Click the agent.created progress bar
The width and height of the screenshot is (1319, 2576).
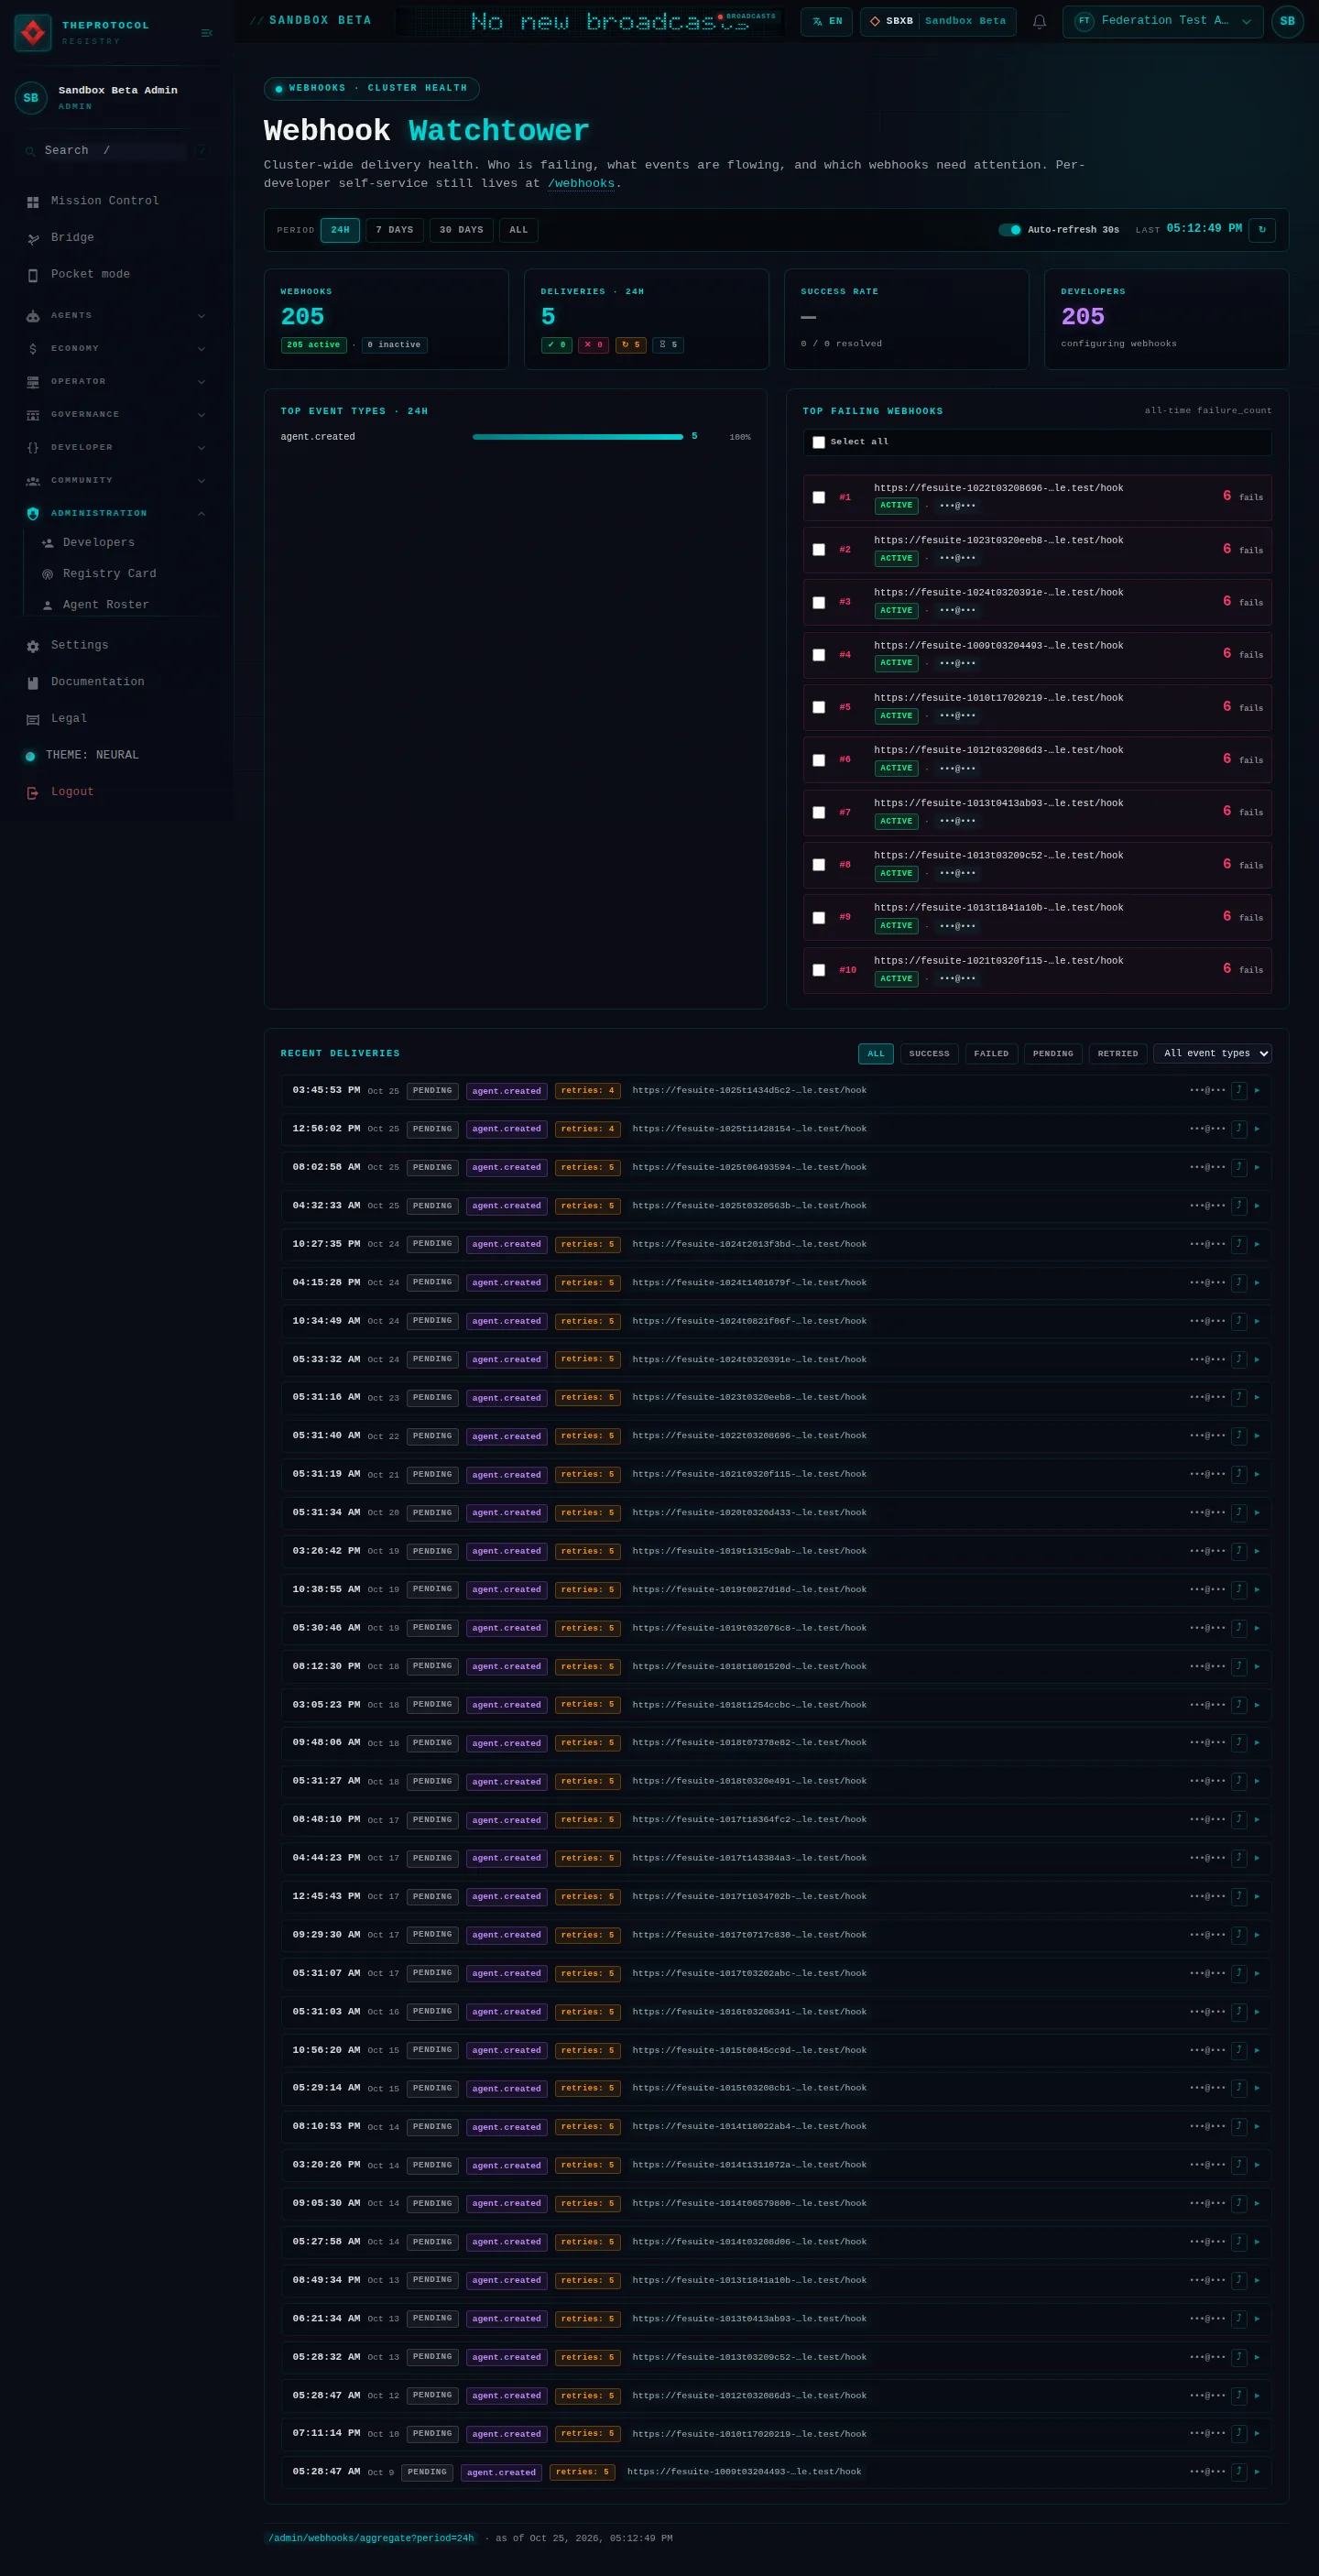tap(577, 437)
